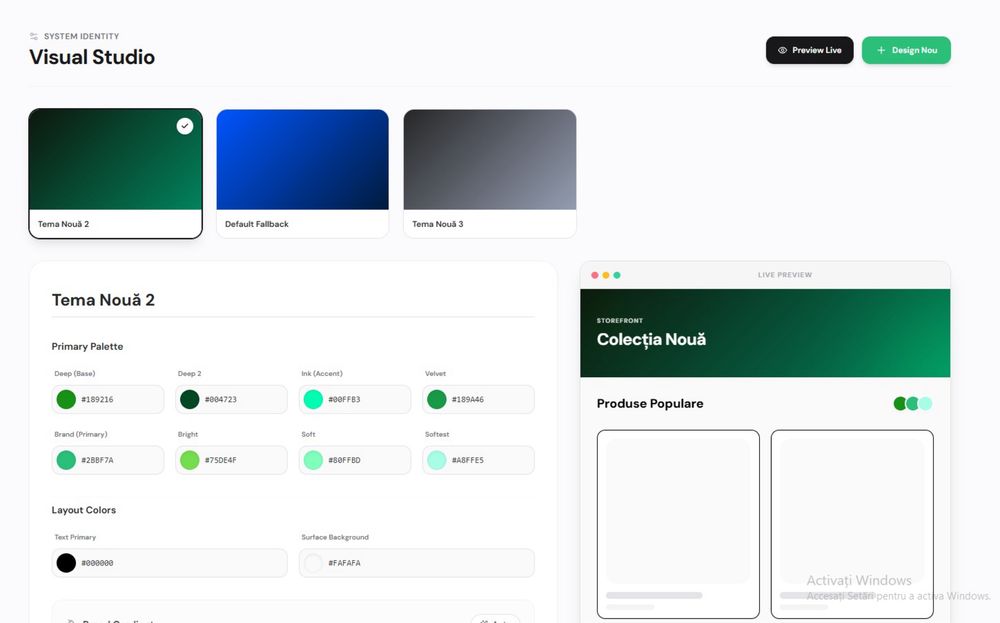Screen dimensions: 1000x623
Task: Click the #189A46 hex value
Action: point(468,400)
